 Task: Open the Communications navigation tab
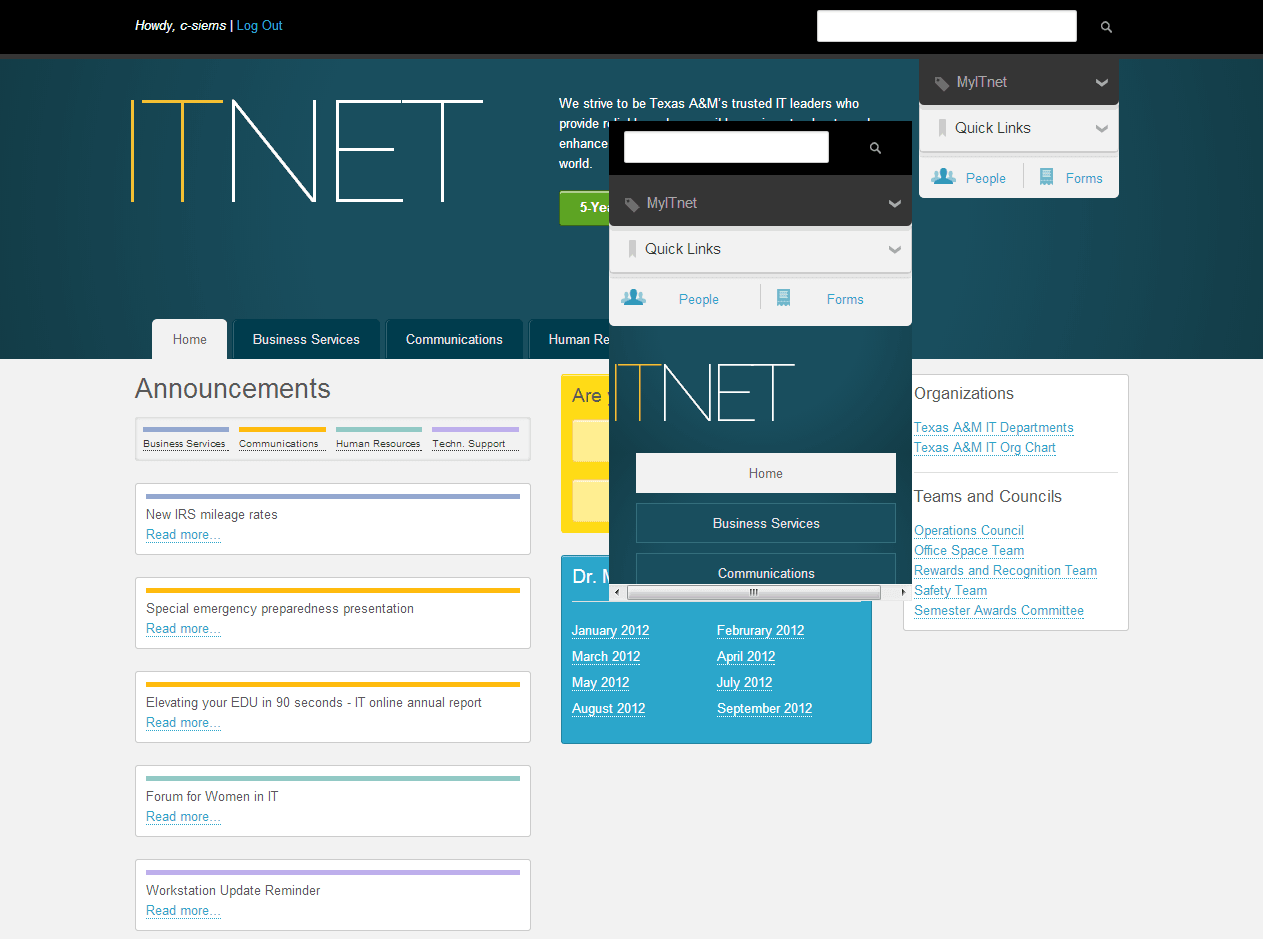pos(454,339)
